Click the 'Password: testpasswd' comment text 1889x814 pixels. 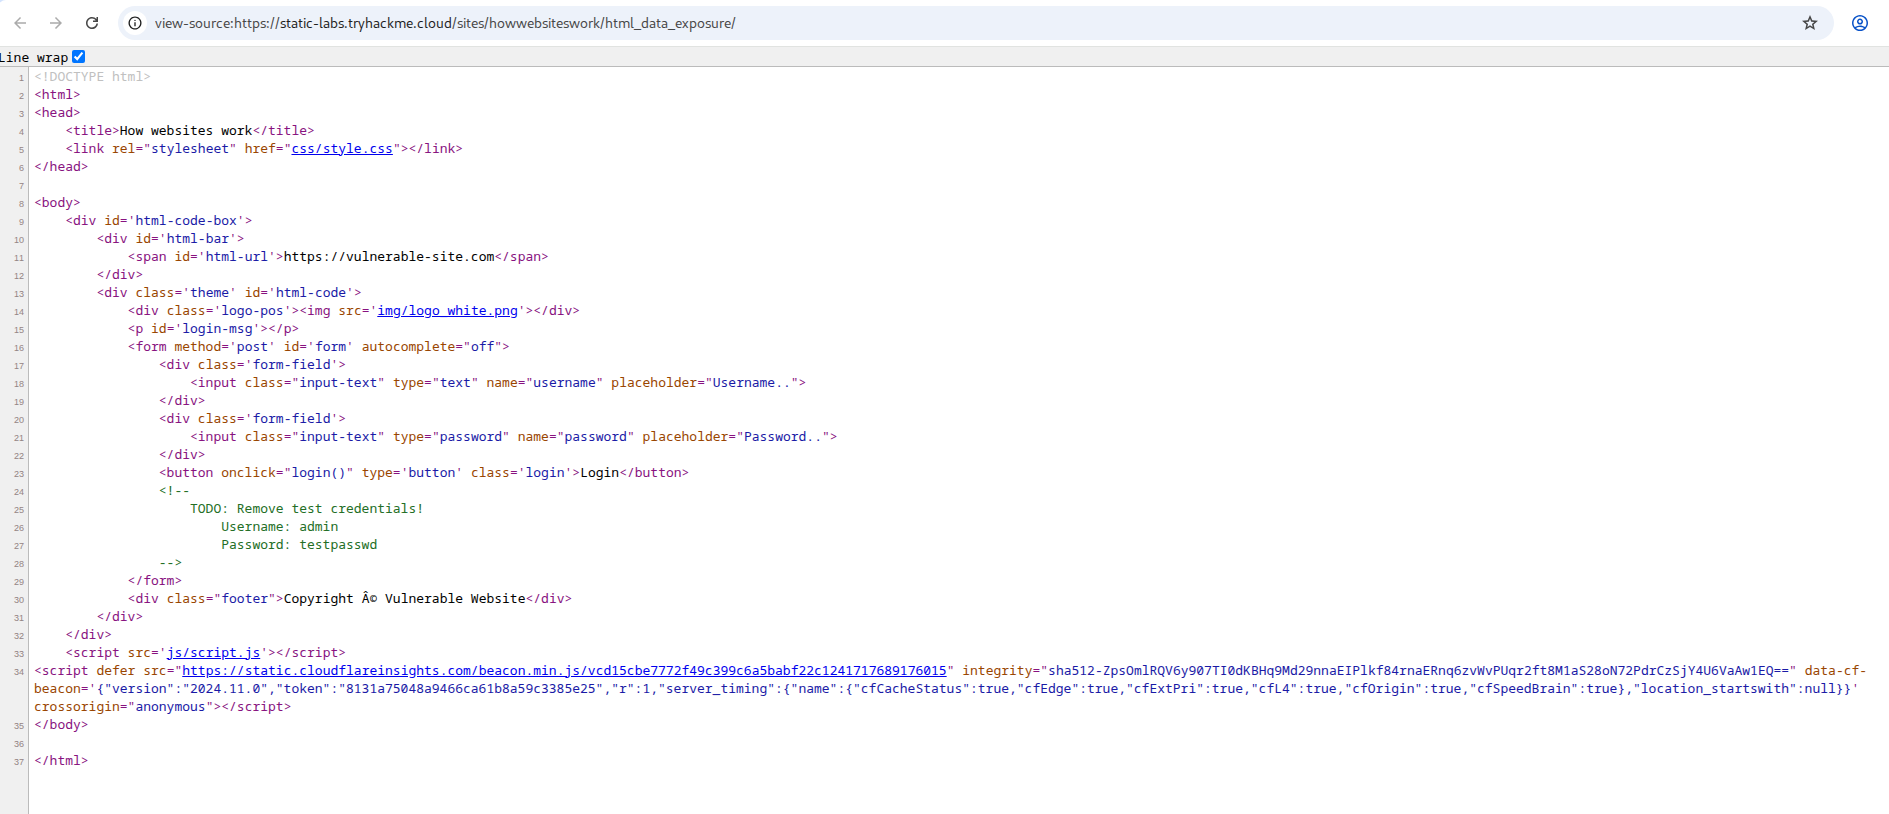pos(299,545)
